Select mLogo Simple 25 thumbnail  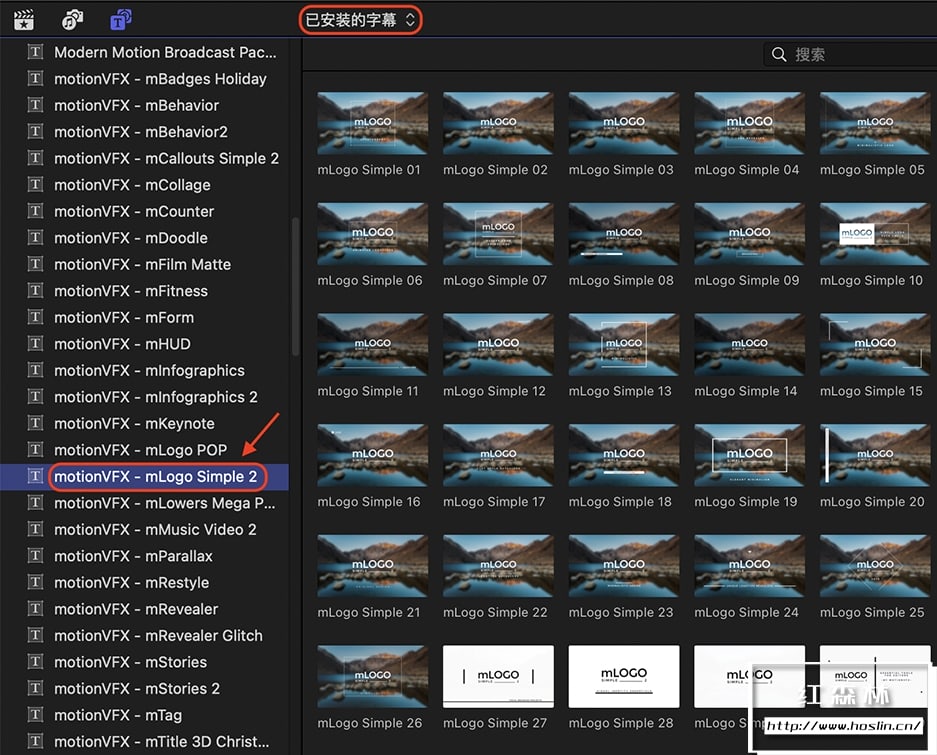pyautogui.click(x=875, y=566)
